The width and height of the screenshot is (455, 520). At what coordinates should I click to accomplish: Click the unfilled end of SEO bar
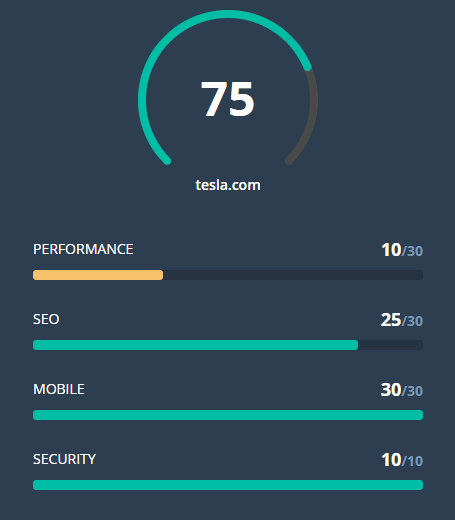click(391, 345)
